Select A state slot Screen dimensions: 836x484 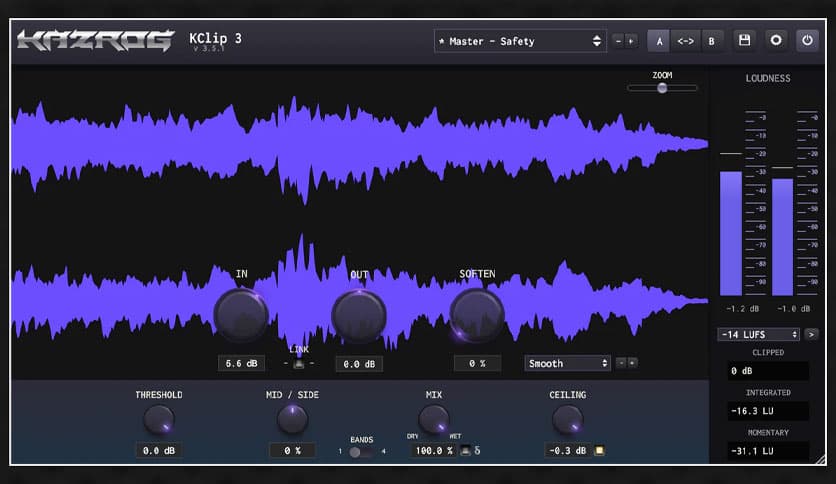659,41
